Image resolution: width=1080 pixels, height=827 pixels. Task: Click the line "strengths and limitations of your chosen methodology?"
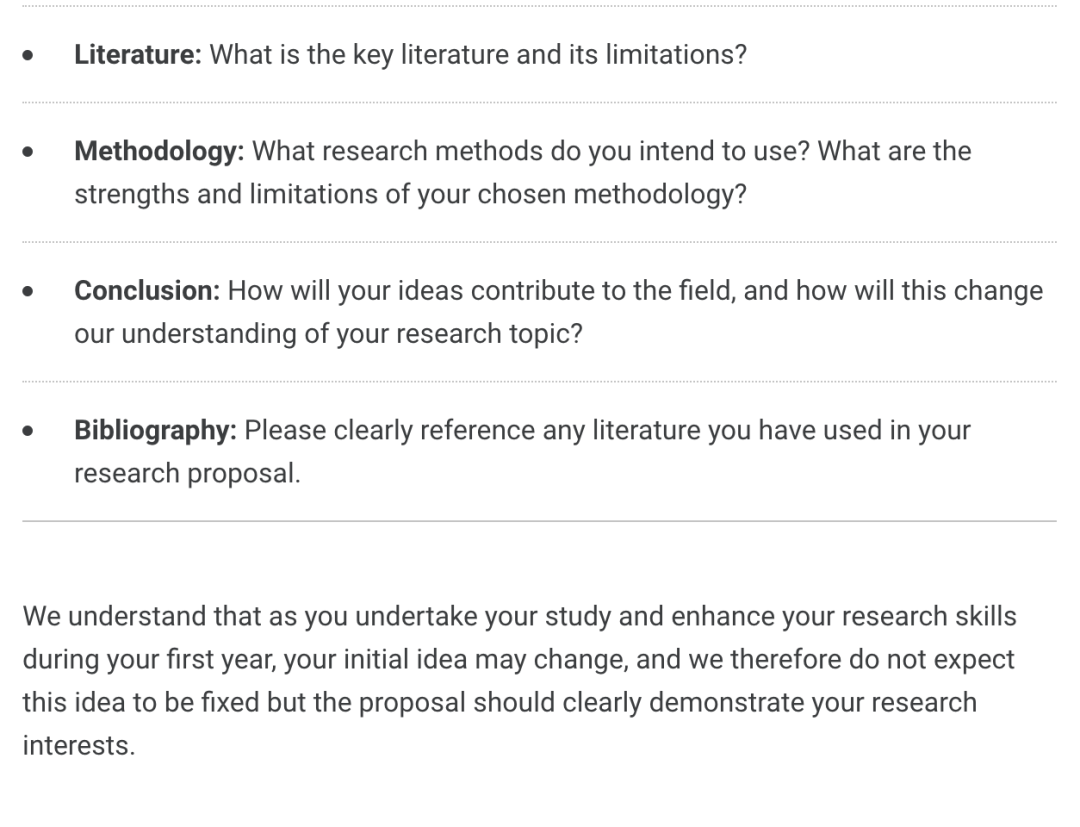click(x=410, y=194)
